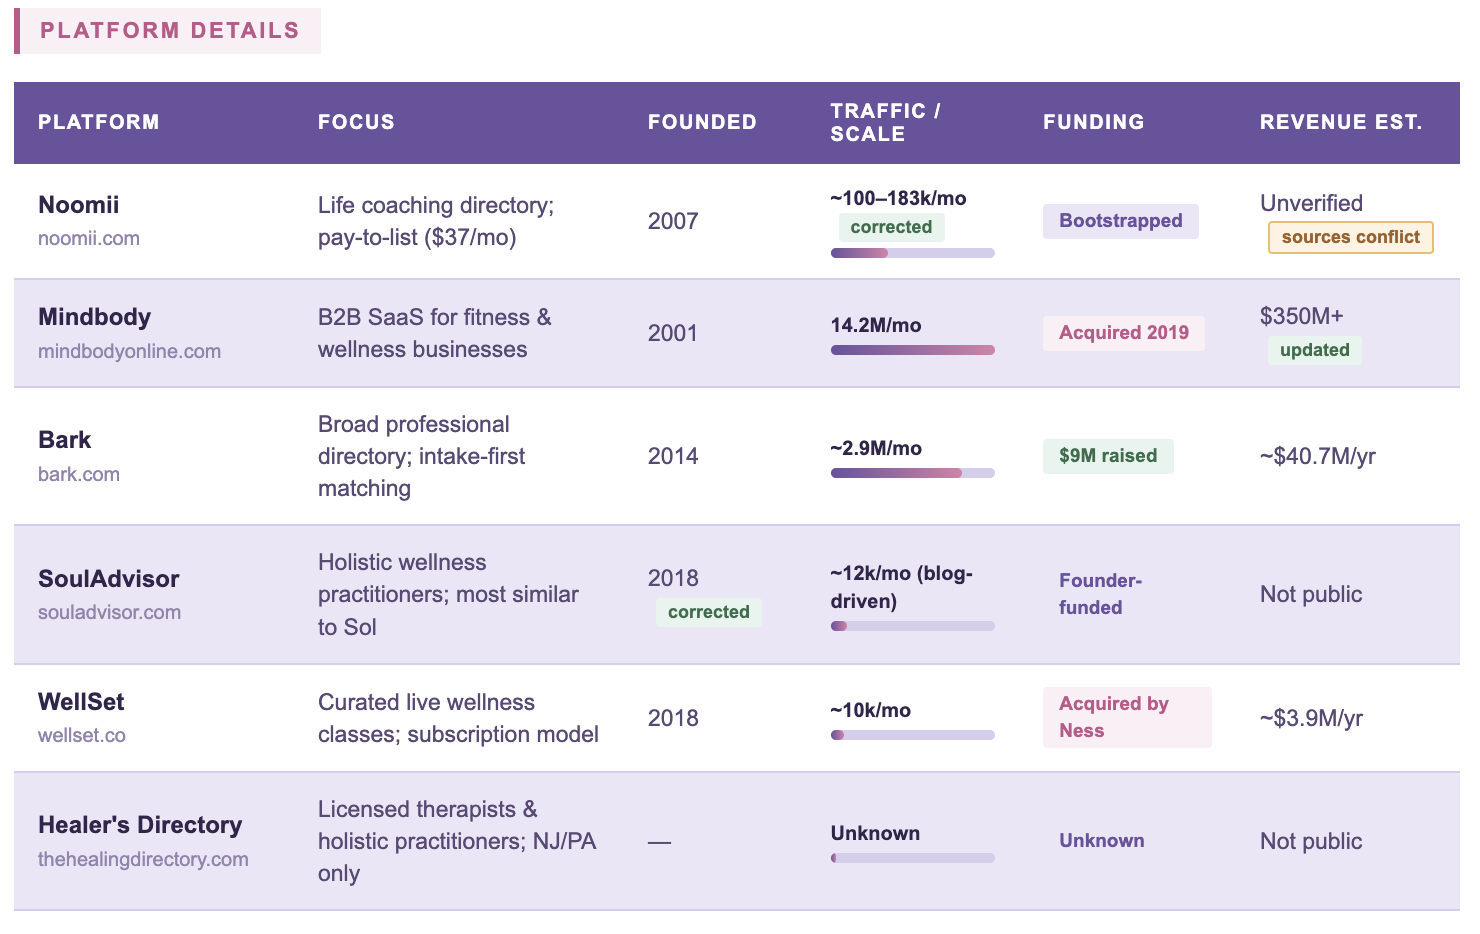Open the mindbodyonline.com link
This screenshot has height=934, width=1480.
129,352
